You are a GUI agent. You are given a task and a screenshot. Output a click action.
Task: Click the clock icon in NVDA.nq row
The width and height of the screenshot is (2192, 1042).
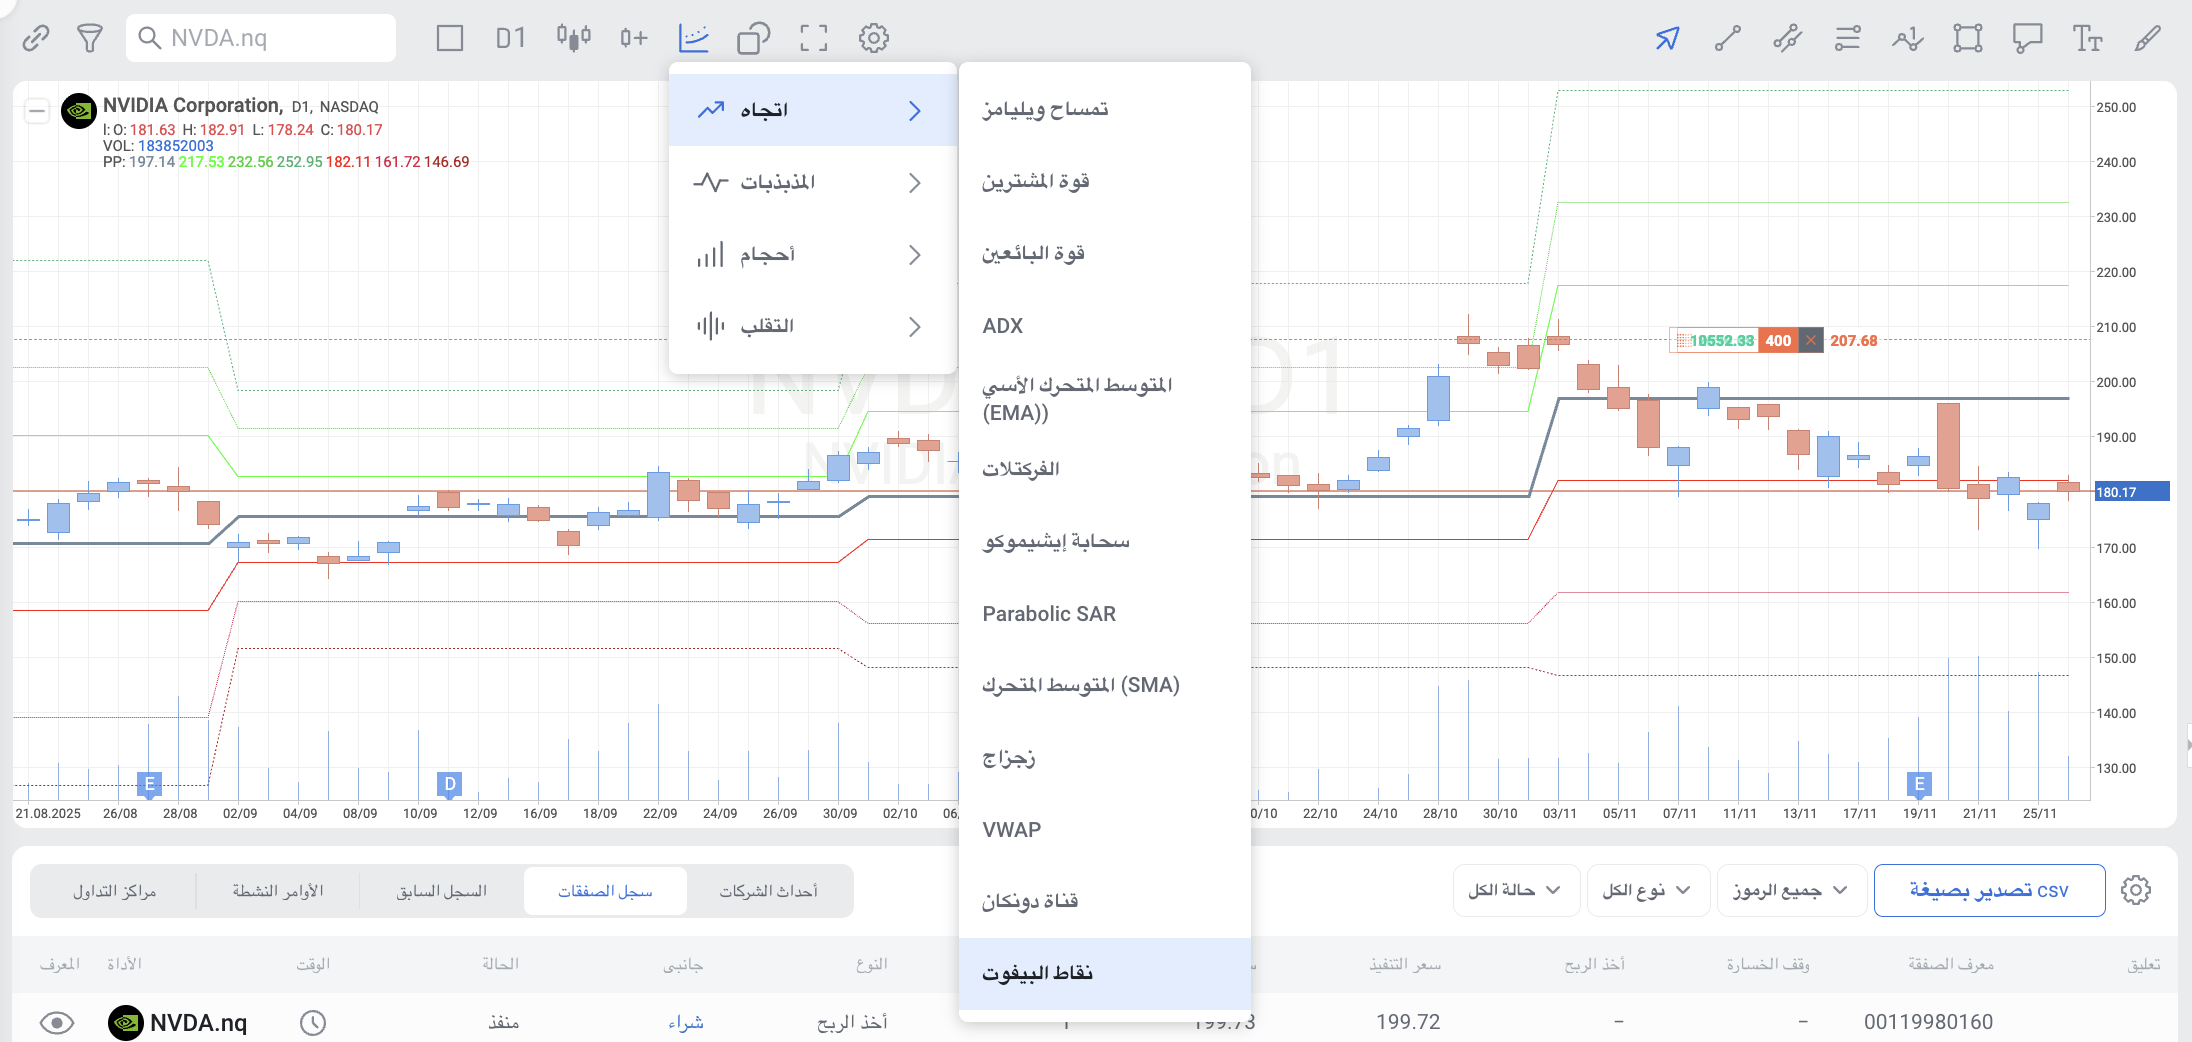[313, 1022]
